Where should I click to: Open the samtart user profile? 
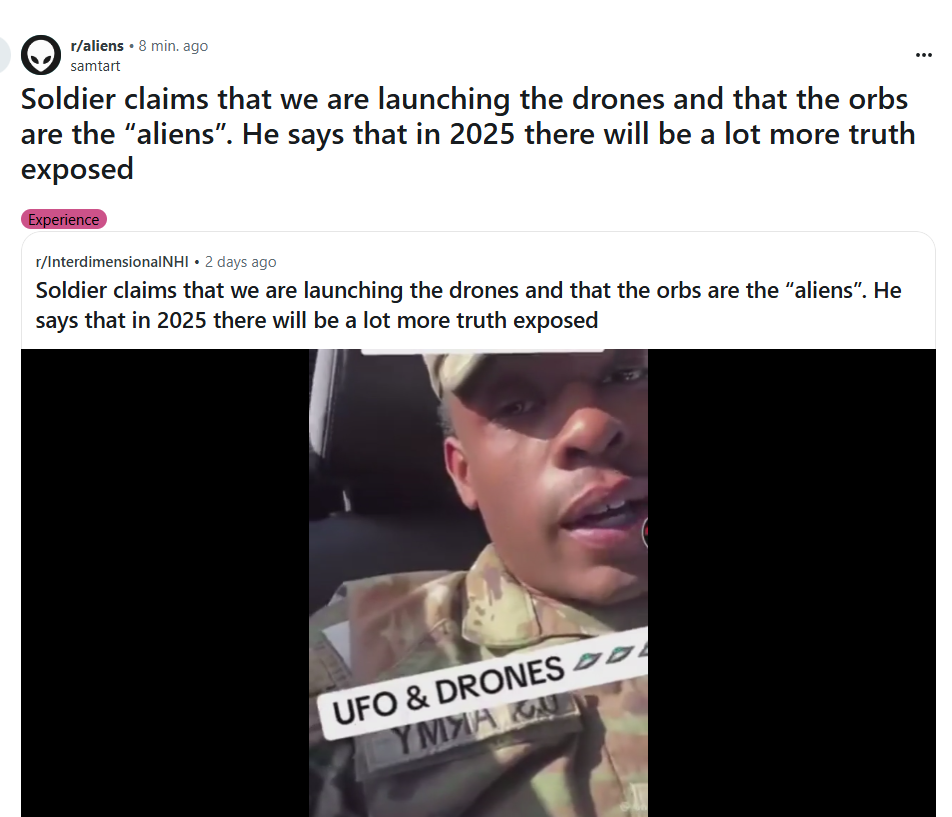[x=95, y=66]
